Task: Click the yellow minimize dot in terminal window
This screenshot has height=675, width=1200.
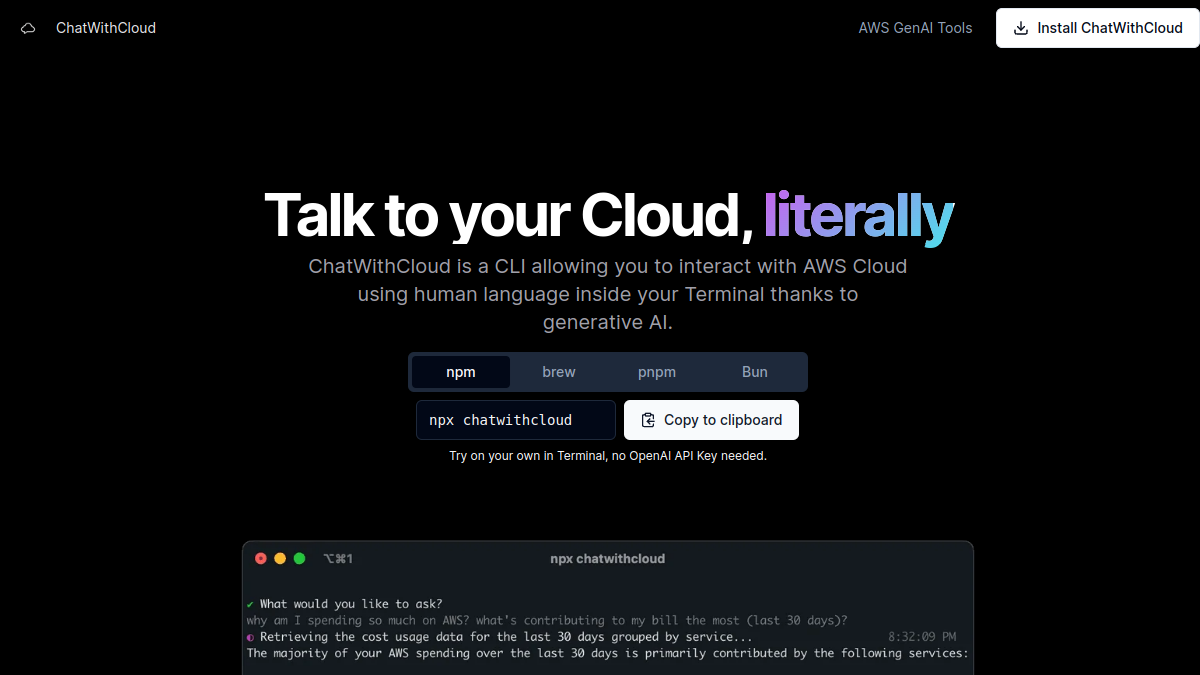Action: tap(280, 558)
